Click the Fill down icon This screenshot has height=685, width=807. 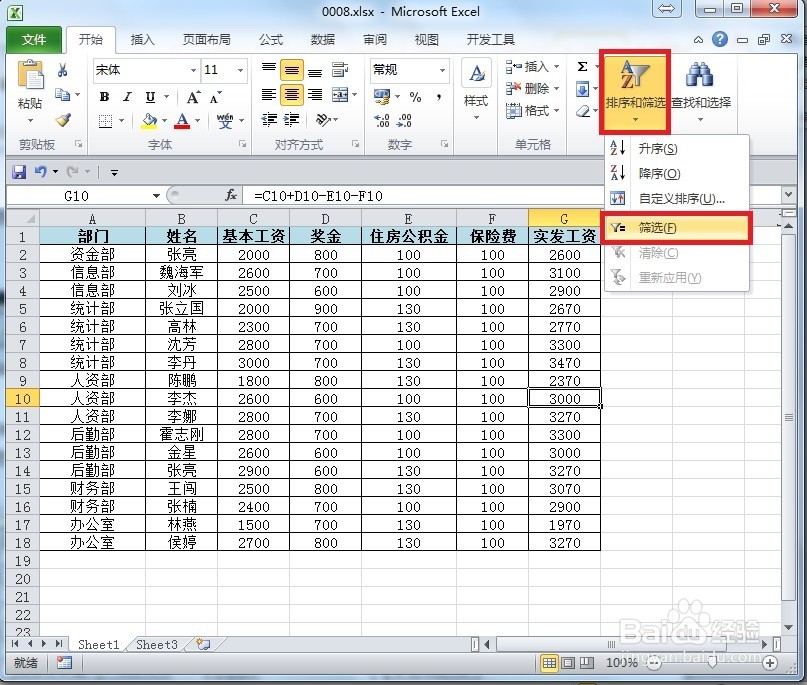[583, 89]
